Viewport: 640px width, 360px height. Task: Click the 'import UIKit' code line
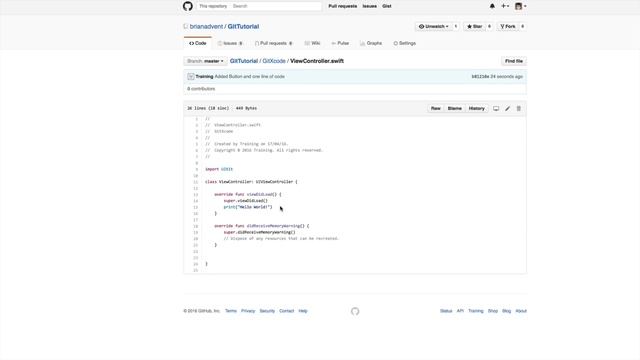[x=219, y=169]
